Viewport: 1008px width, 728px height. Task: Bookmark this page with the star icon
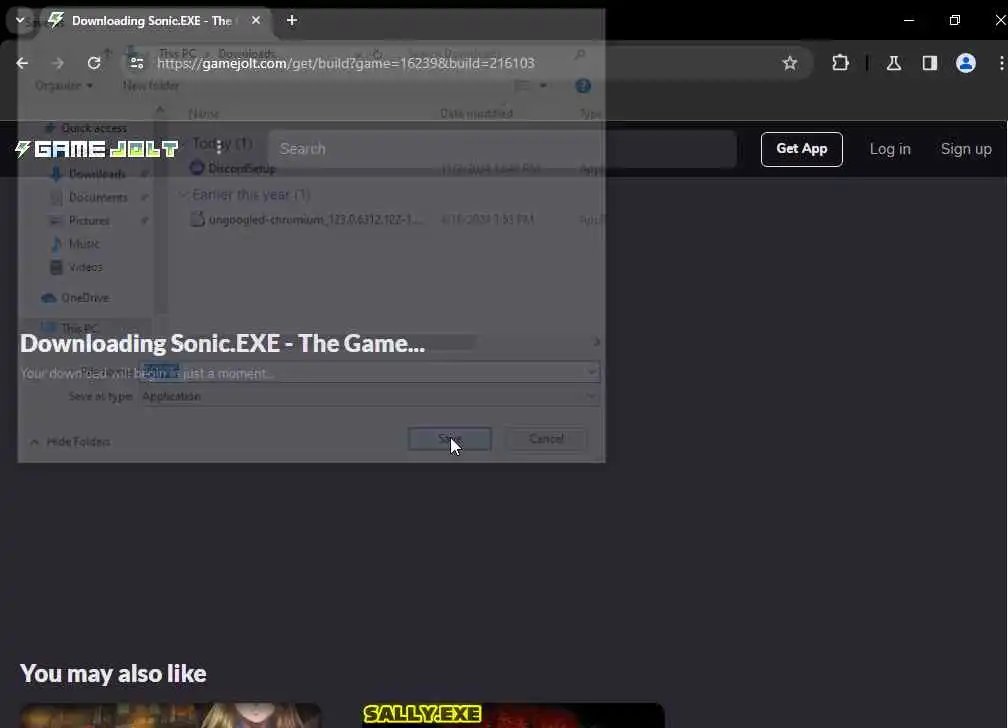(790, 63)
